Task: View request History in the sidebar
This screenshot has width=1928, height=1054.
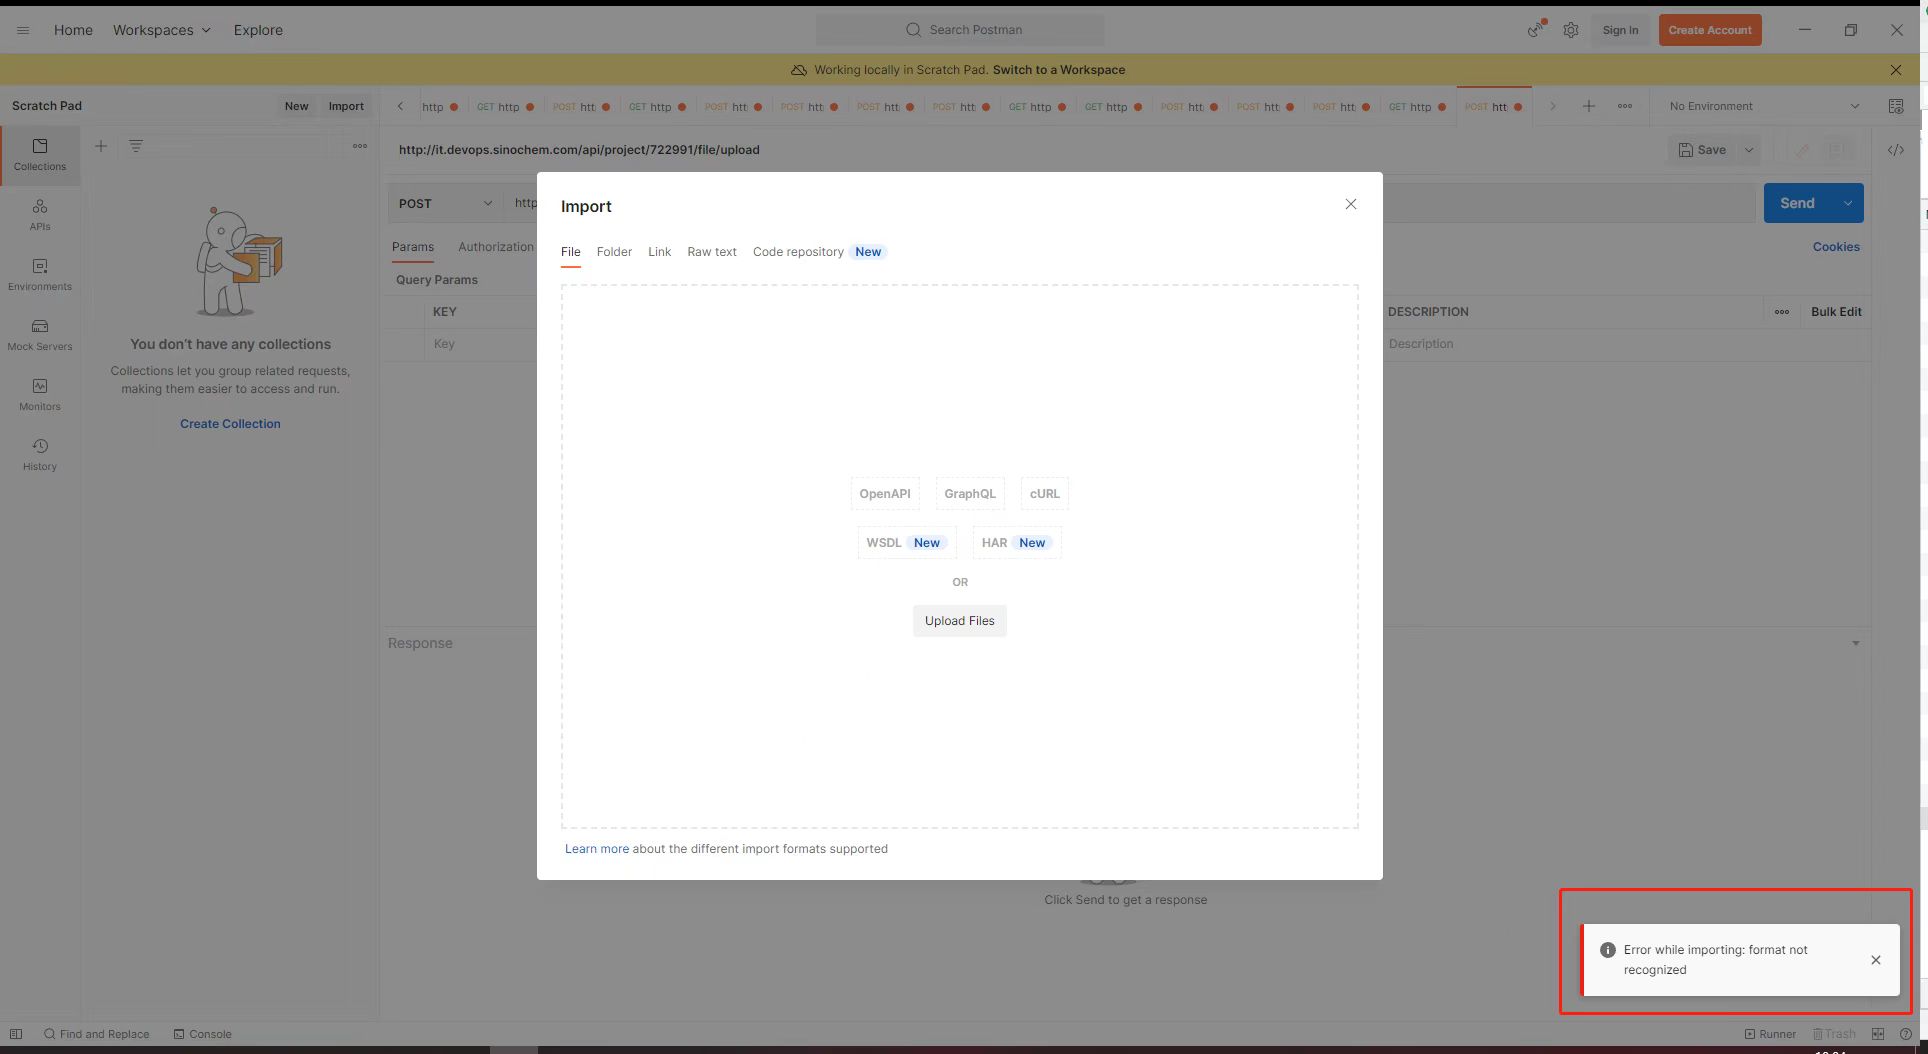Action: pos(39,453)
